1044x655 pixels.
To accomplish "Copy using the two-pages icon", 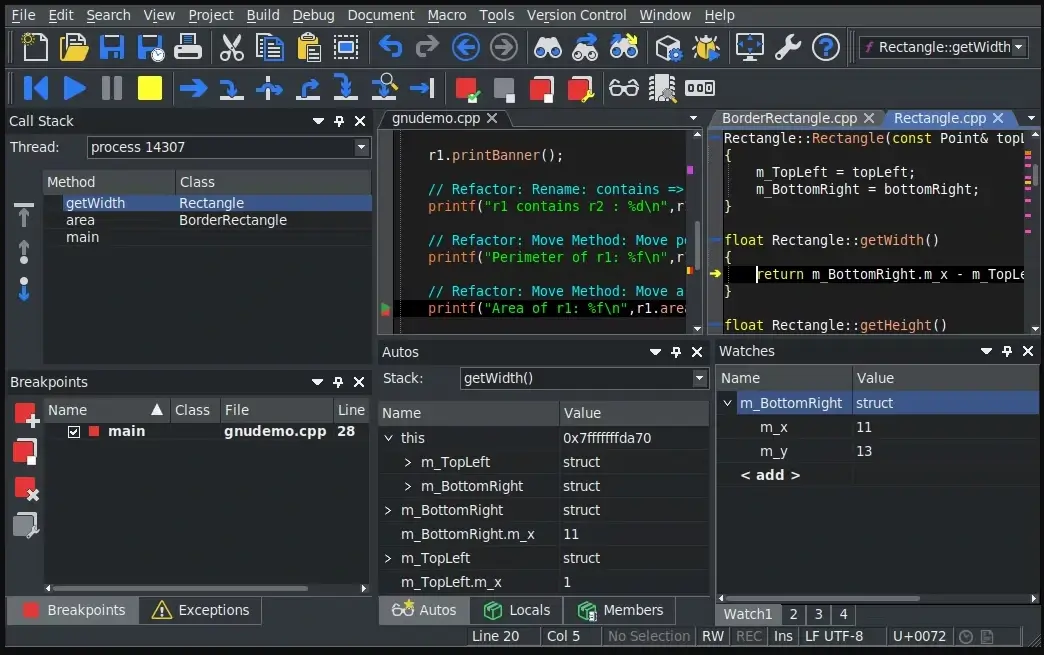I will coord(270,47).
